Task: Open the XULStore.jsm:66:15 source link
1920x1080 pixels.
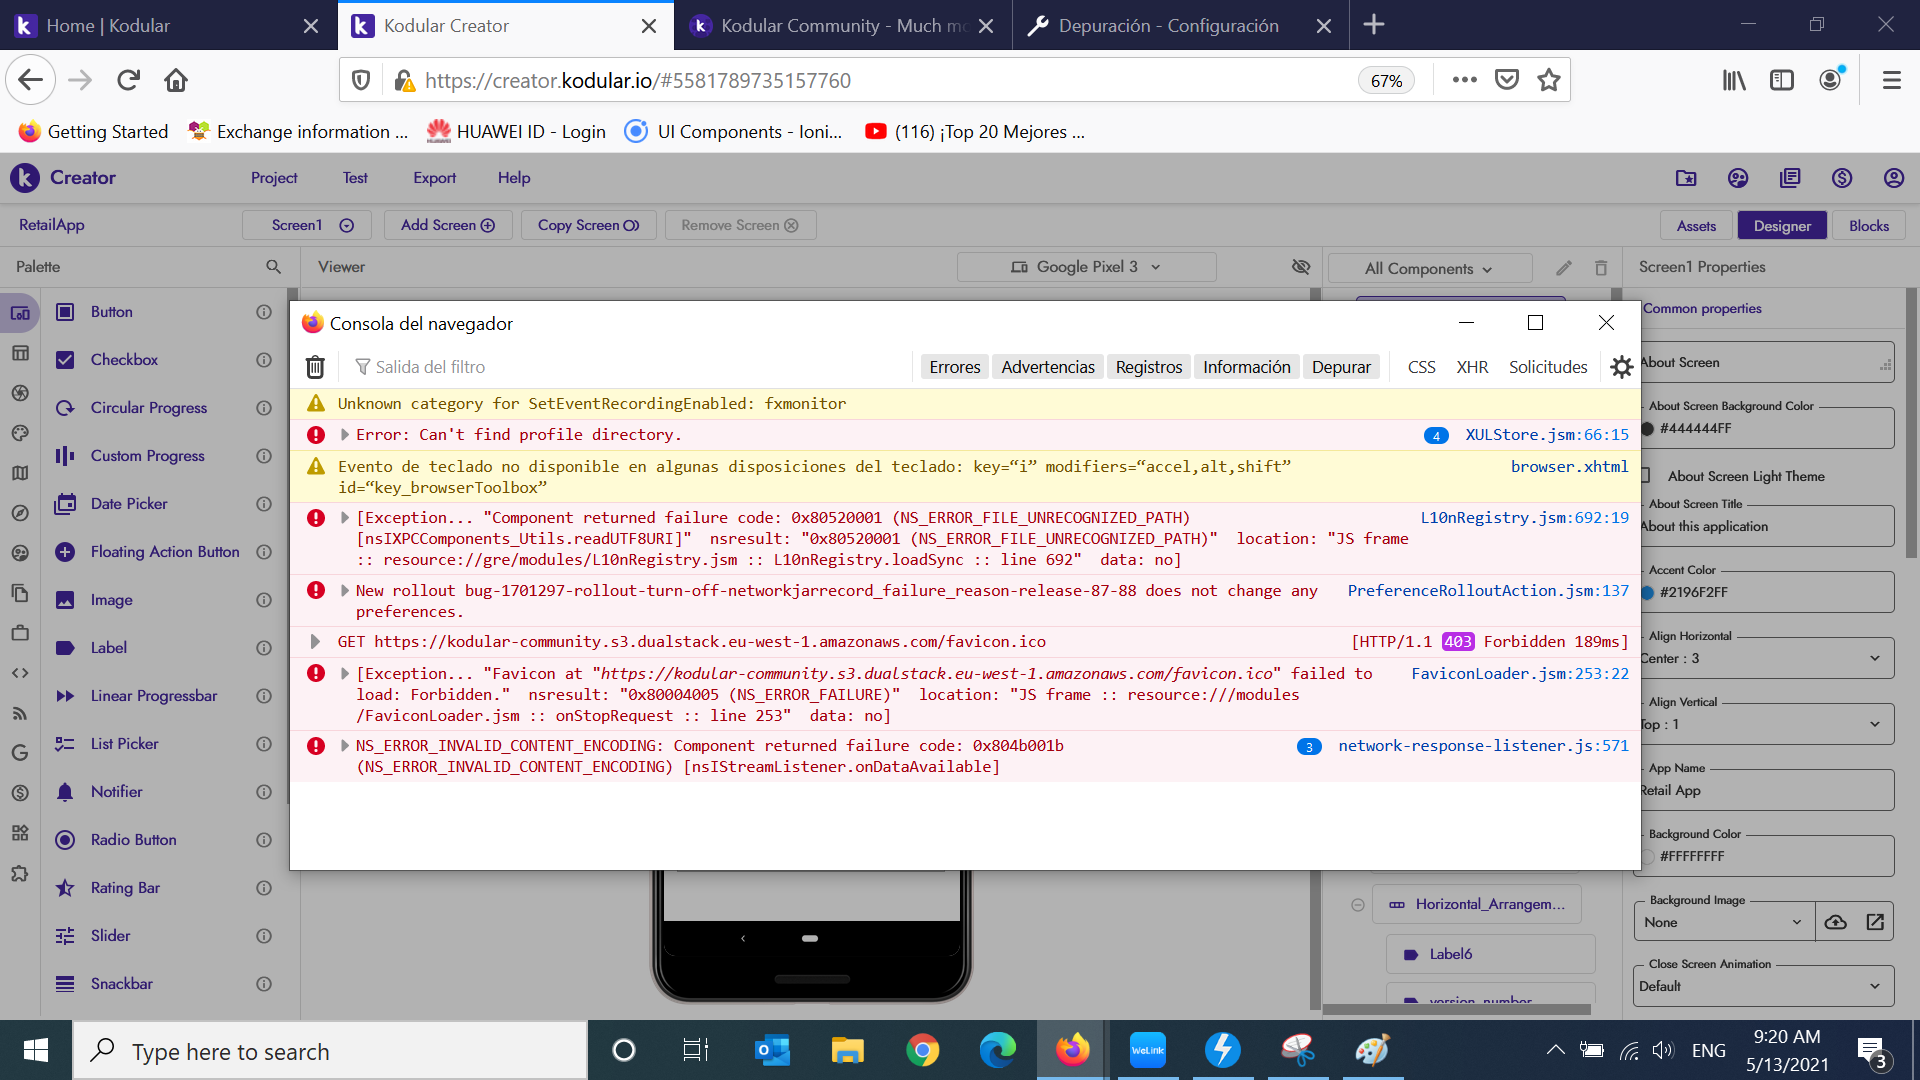Action: click(1546, 435)
